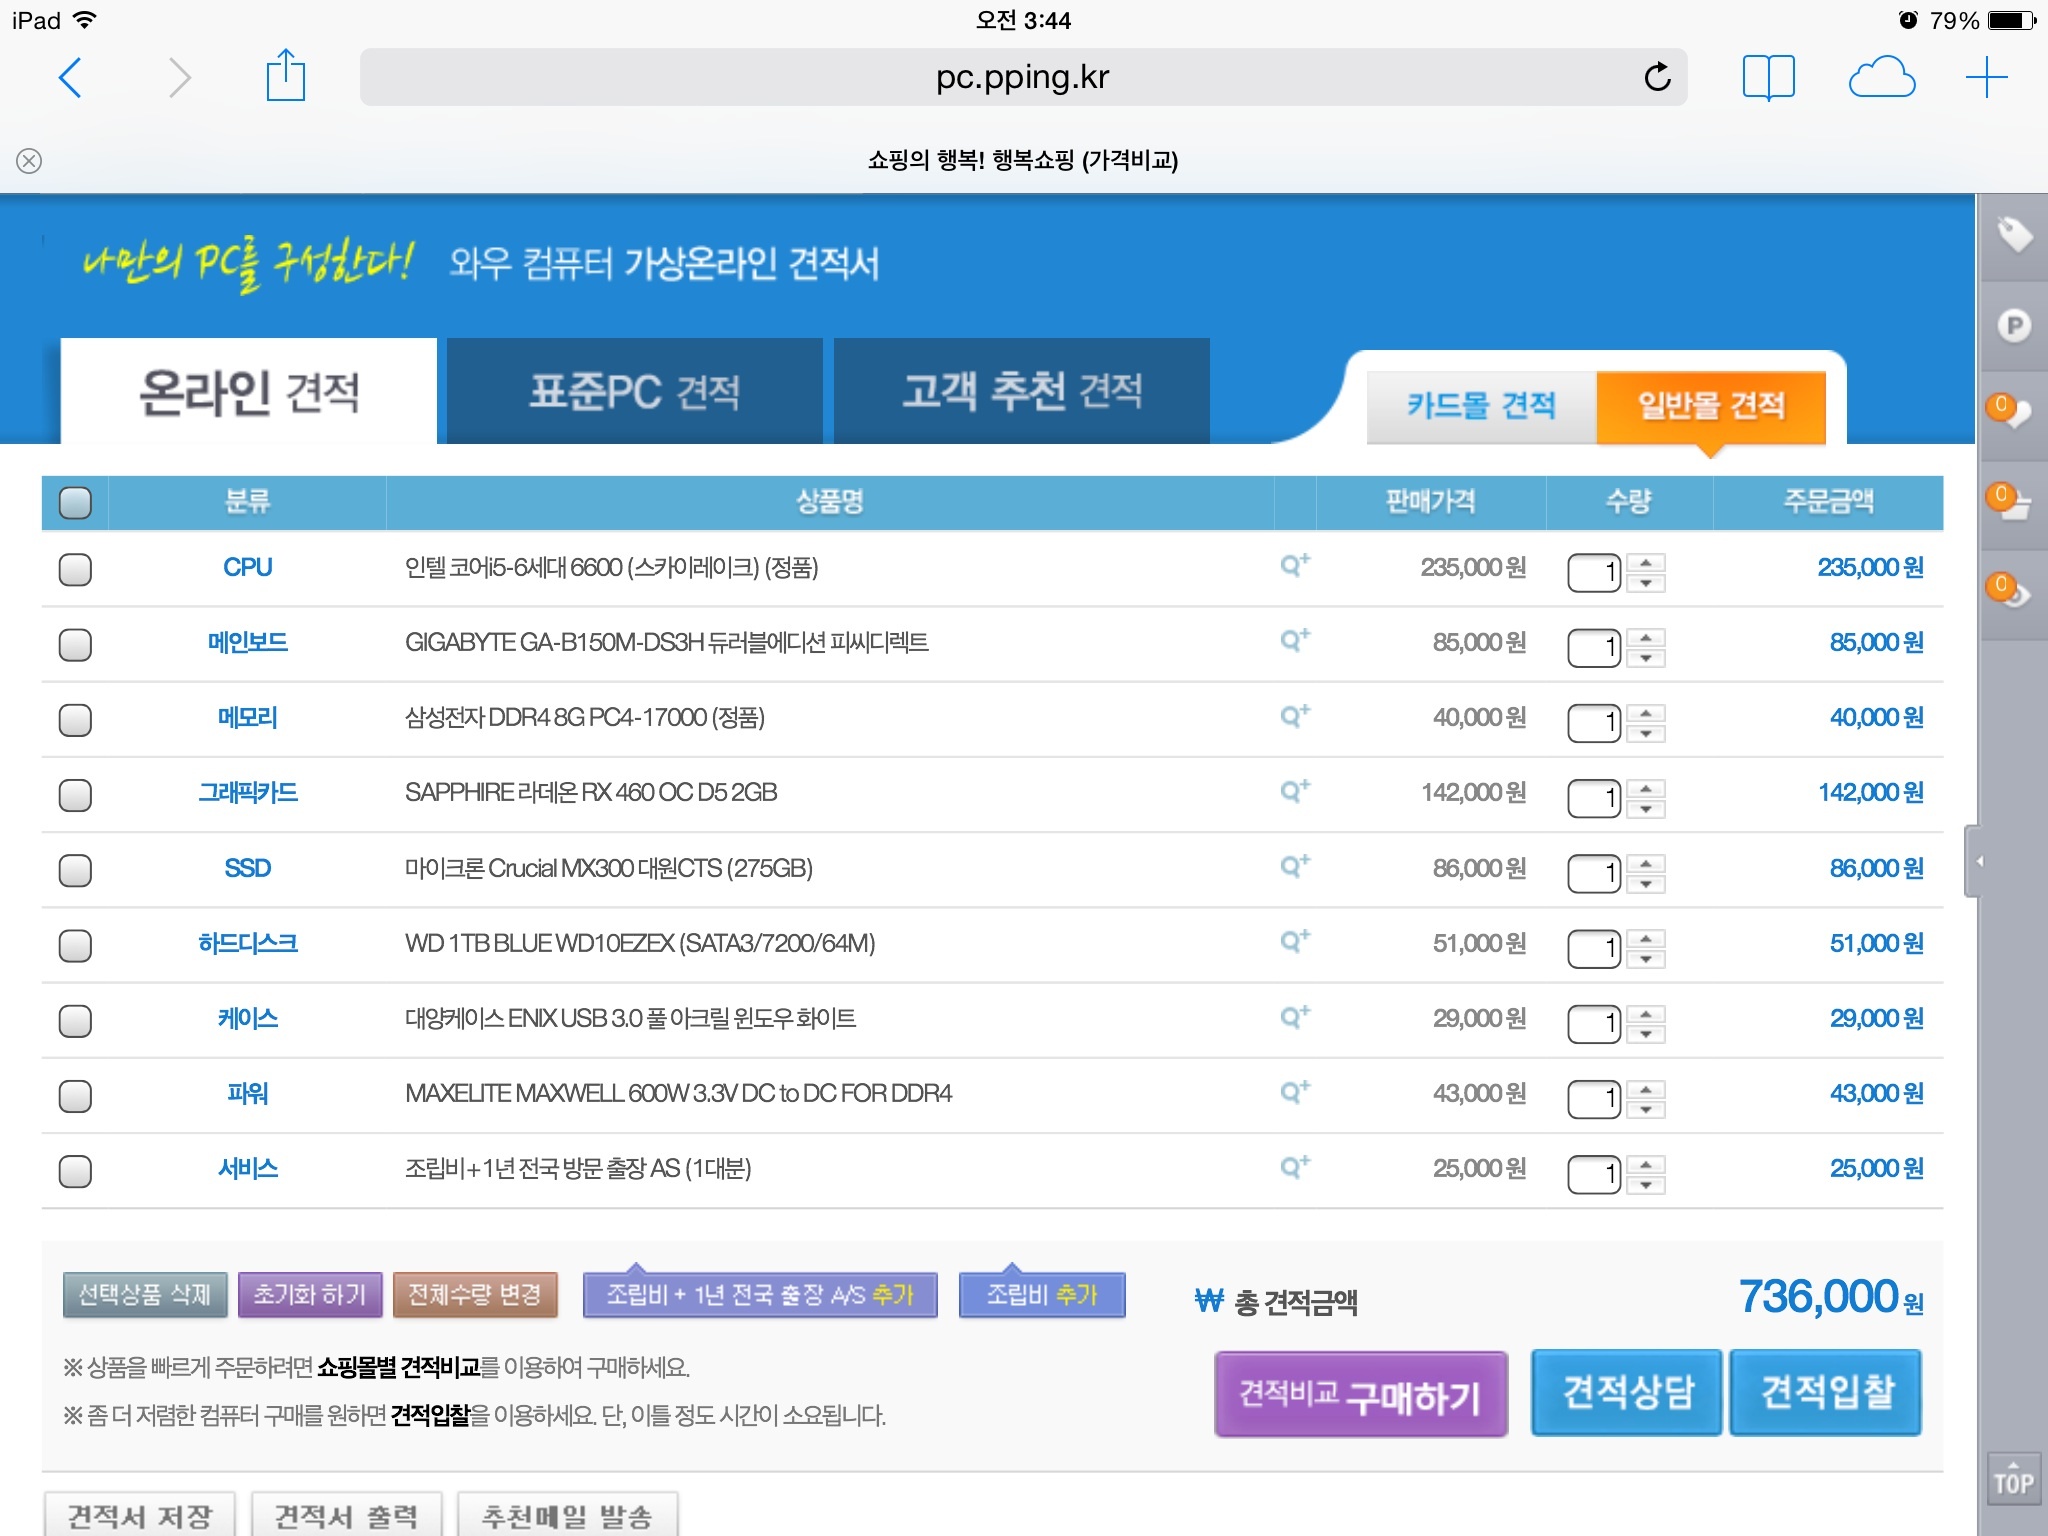Image resolution: width=2048 pixels, height=1536 pixels.
Task: Tap the Safari share icon
Action: [x=285, y=76]
